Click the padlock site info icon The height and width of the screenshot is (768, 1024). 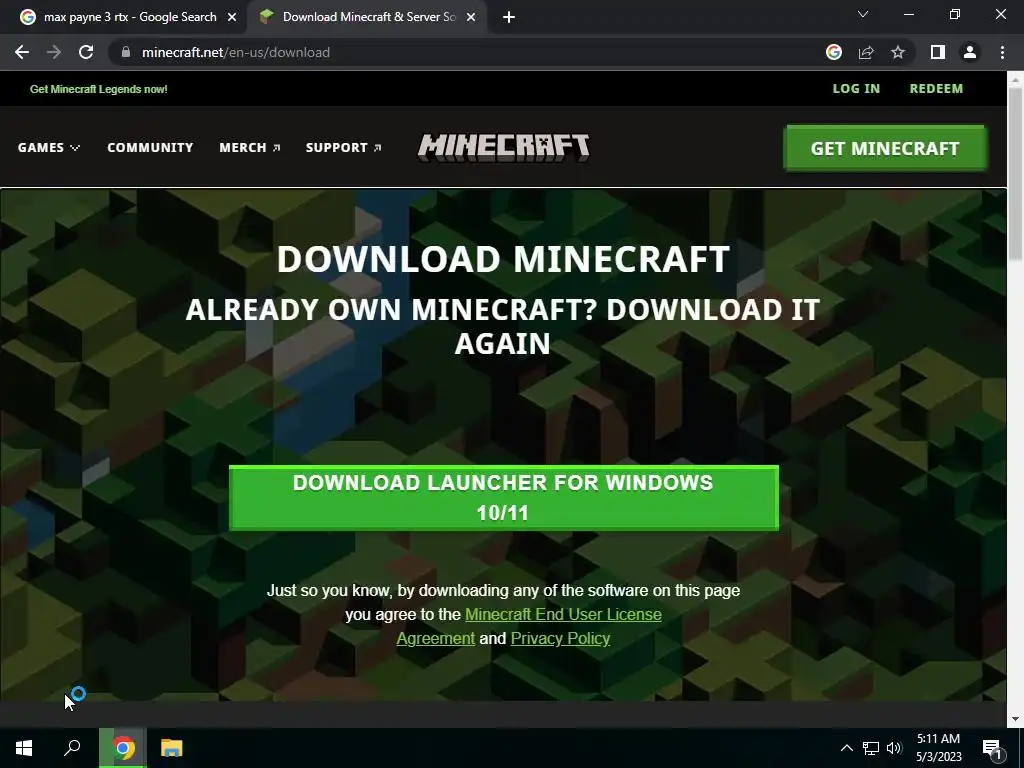click(x=126, y=52)
